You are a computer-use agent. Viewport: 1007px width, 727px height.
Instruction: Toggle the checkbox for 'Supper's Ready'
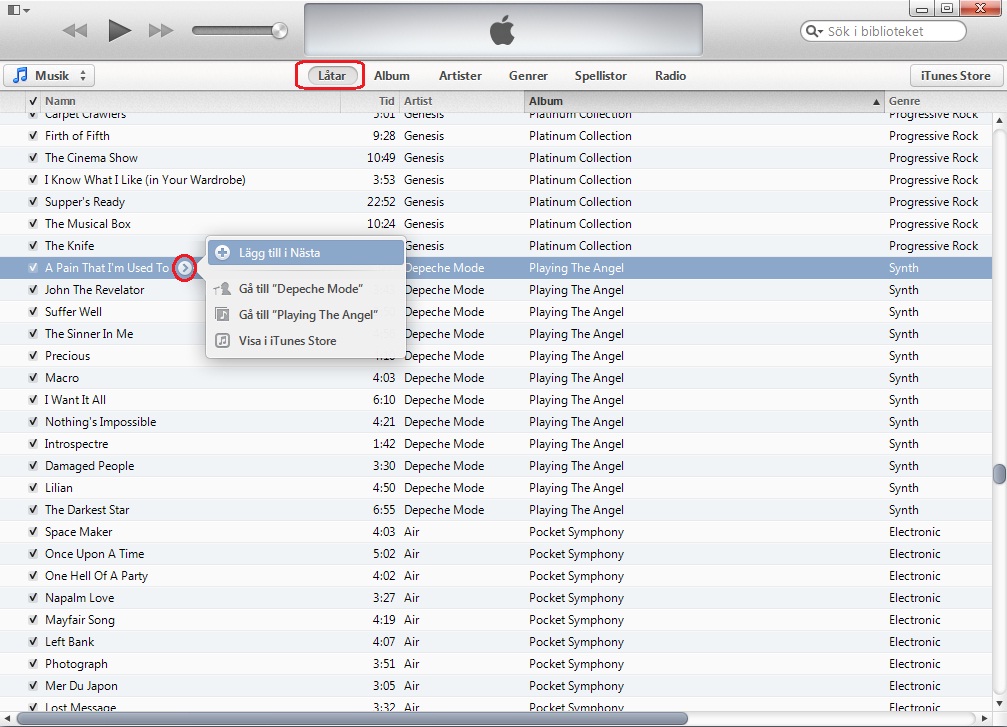[33, 202]
